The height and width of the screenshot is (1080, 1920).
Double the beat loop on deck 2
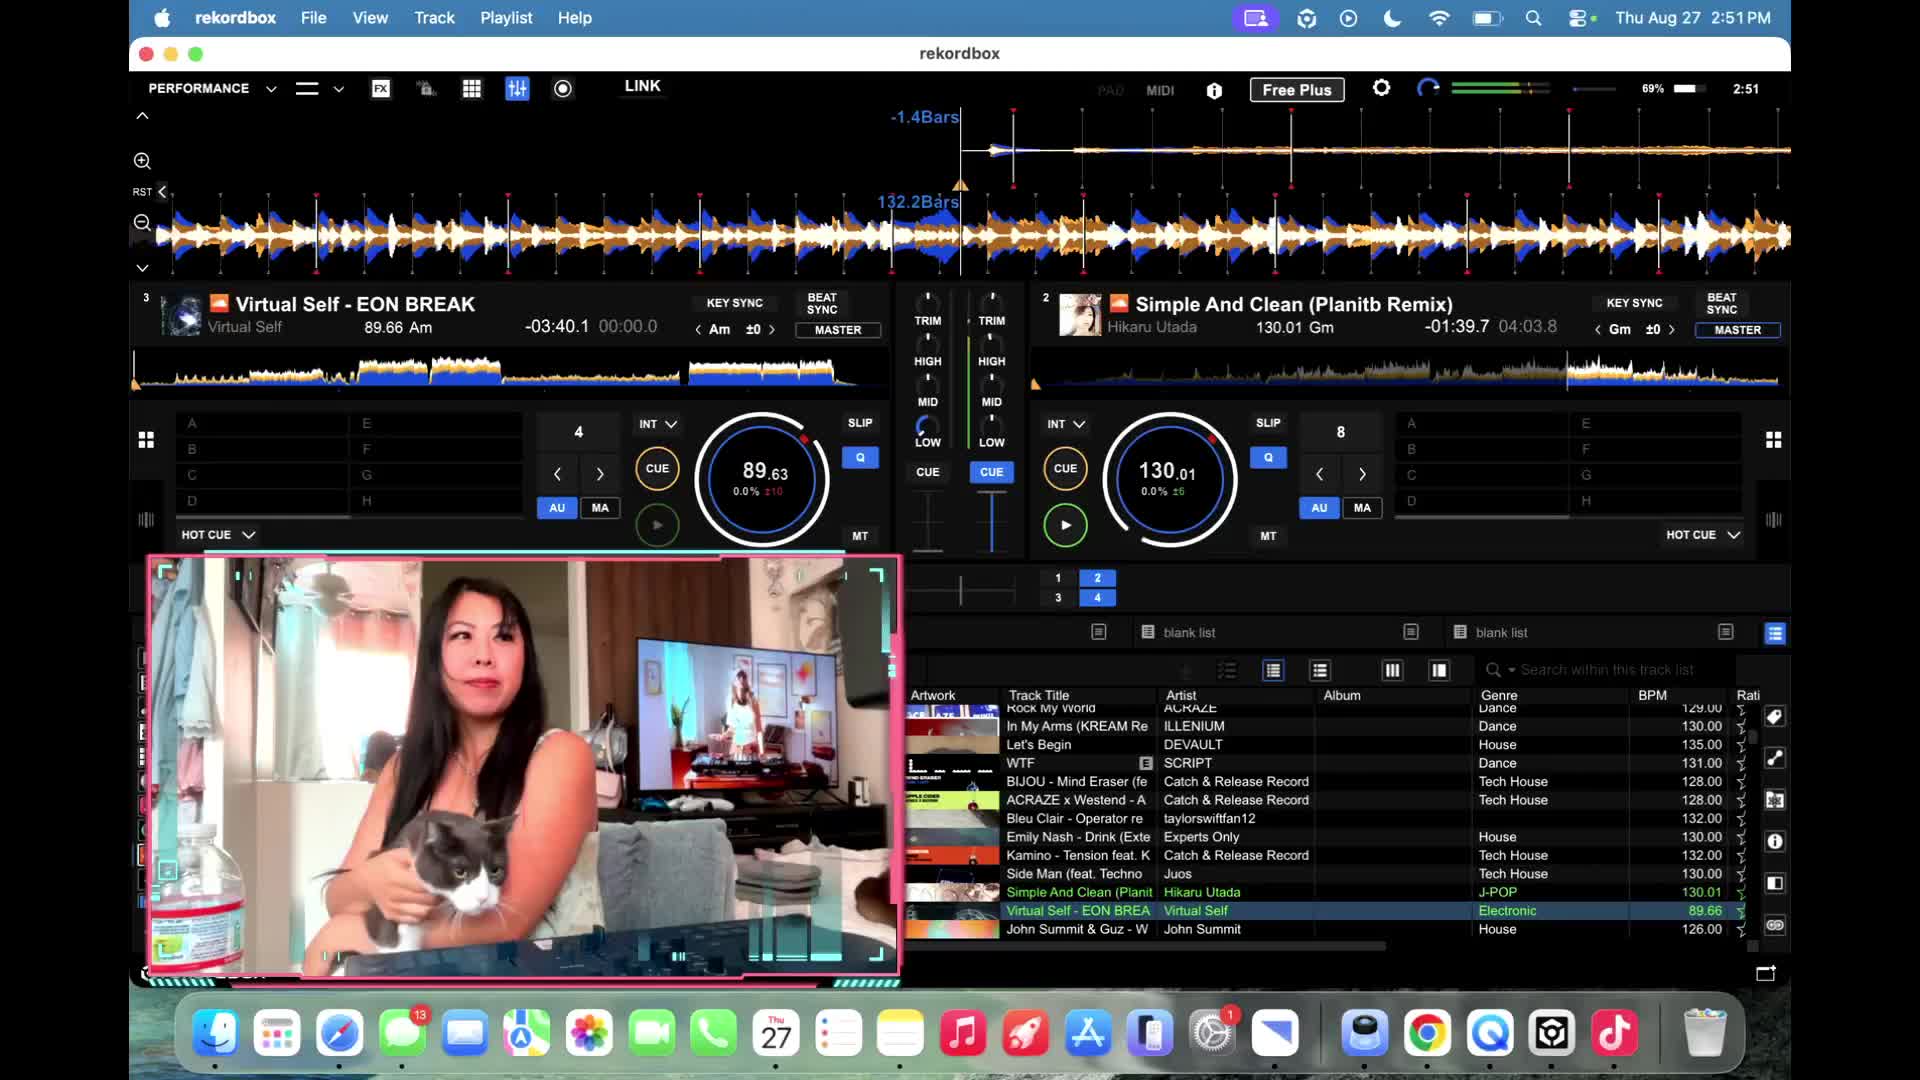pos(1362,474)
